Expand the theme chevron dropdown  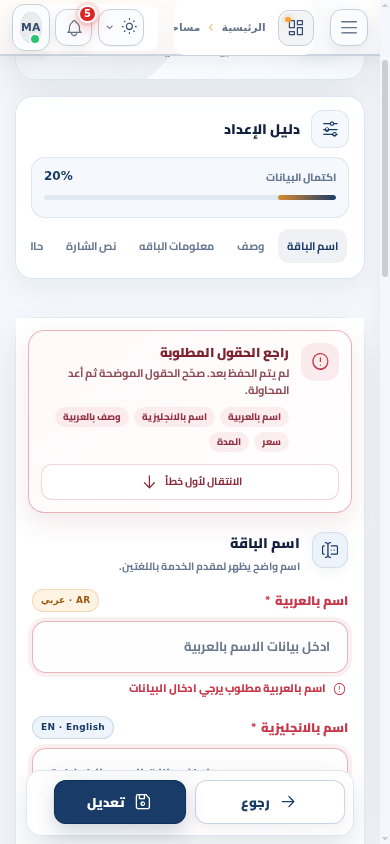point(109,27)
